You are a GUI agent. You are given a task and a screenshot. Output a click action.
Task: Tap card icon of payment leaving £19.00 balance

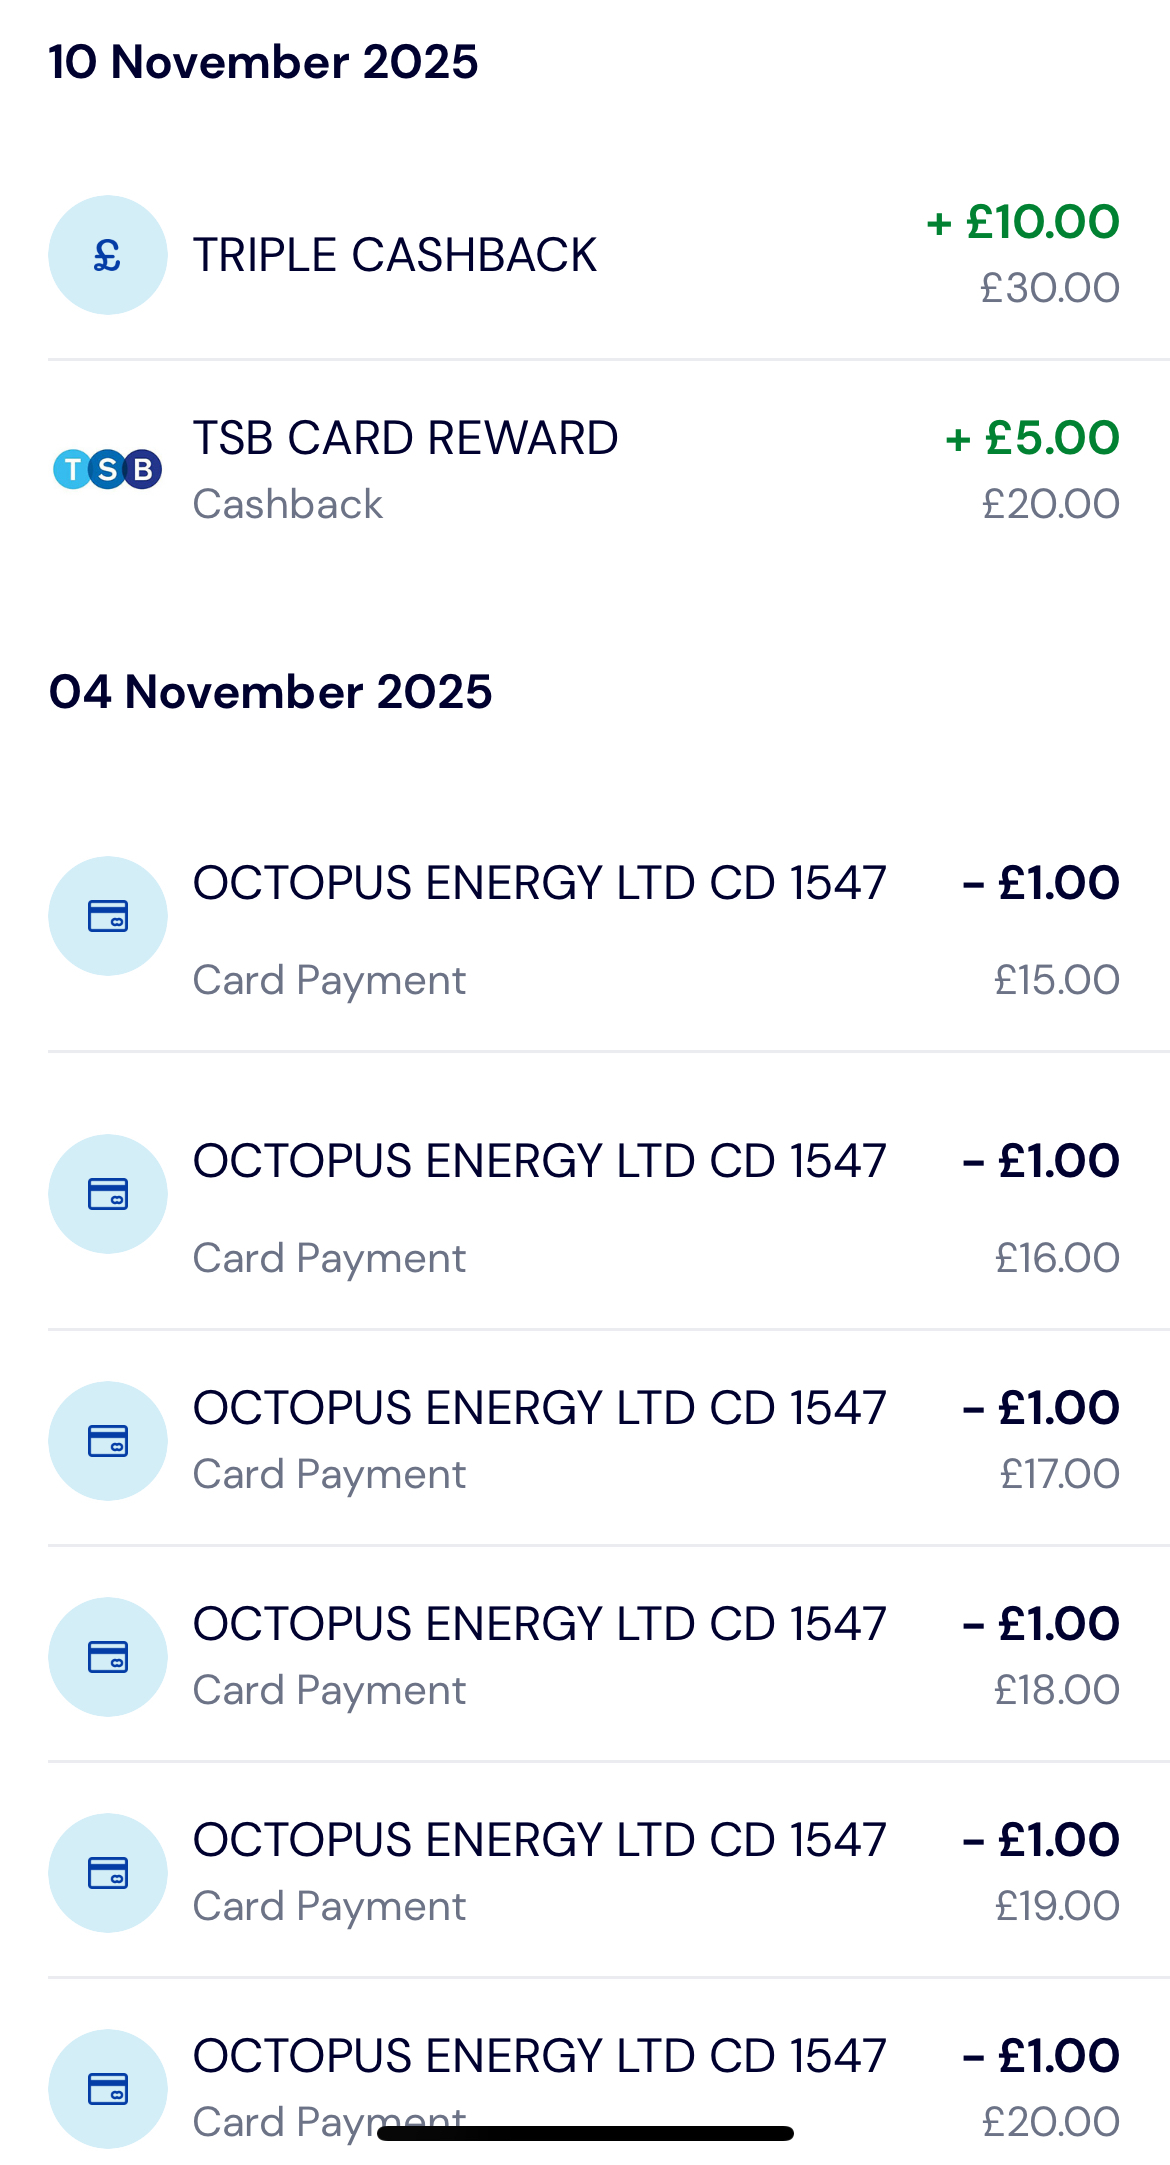point(107,1873)
